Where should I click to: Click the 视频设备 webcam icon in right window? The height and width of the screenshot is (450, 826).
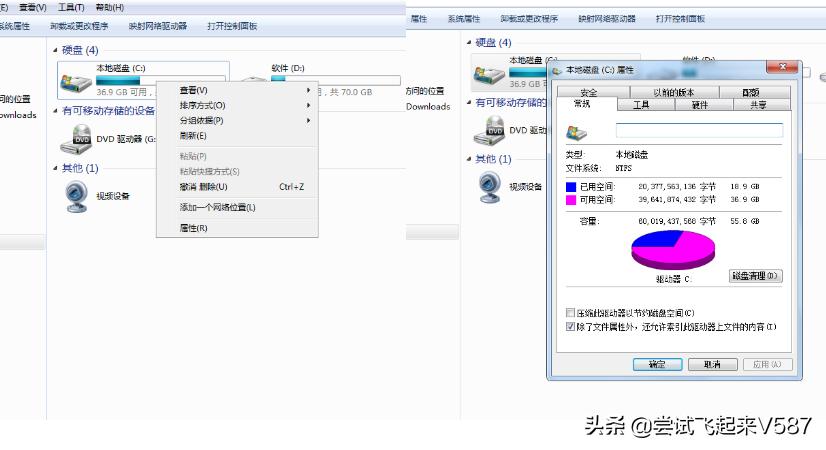tap(490, 187)
